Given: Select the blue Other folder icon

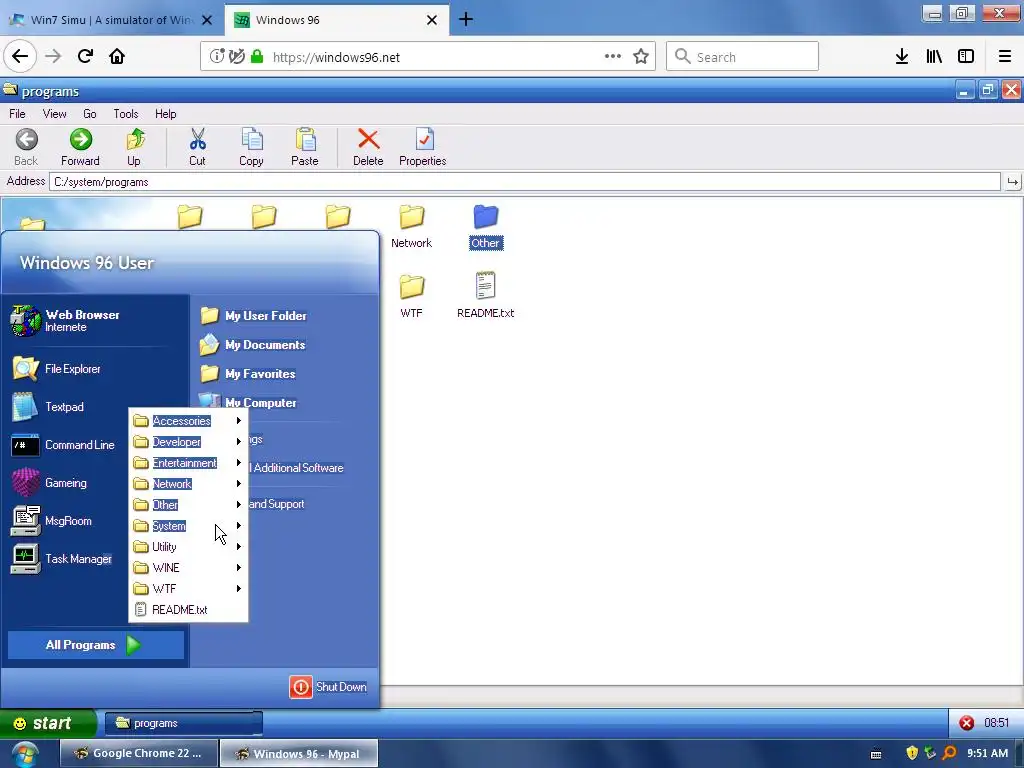Looking at the screenshot, I should pos(485,217).
